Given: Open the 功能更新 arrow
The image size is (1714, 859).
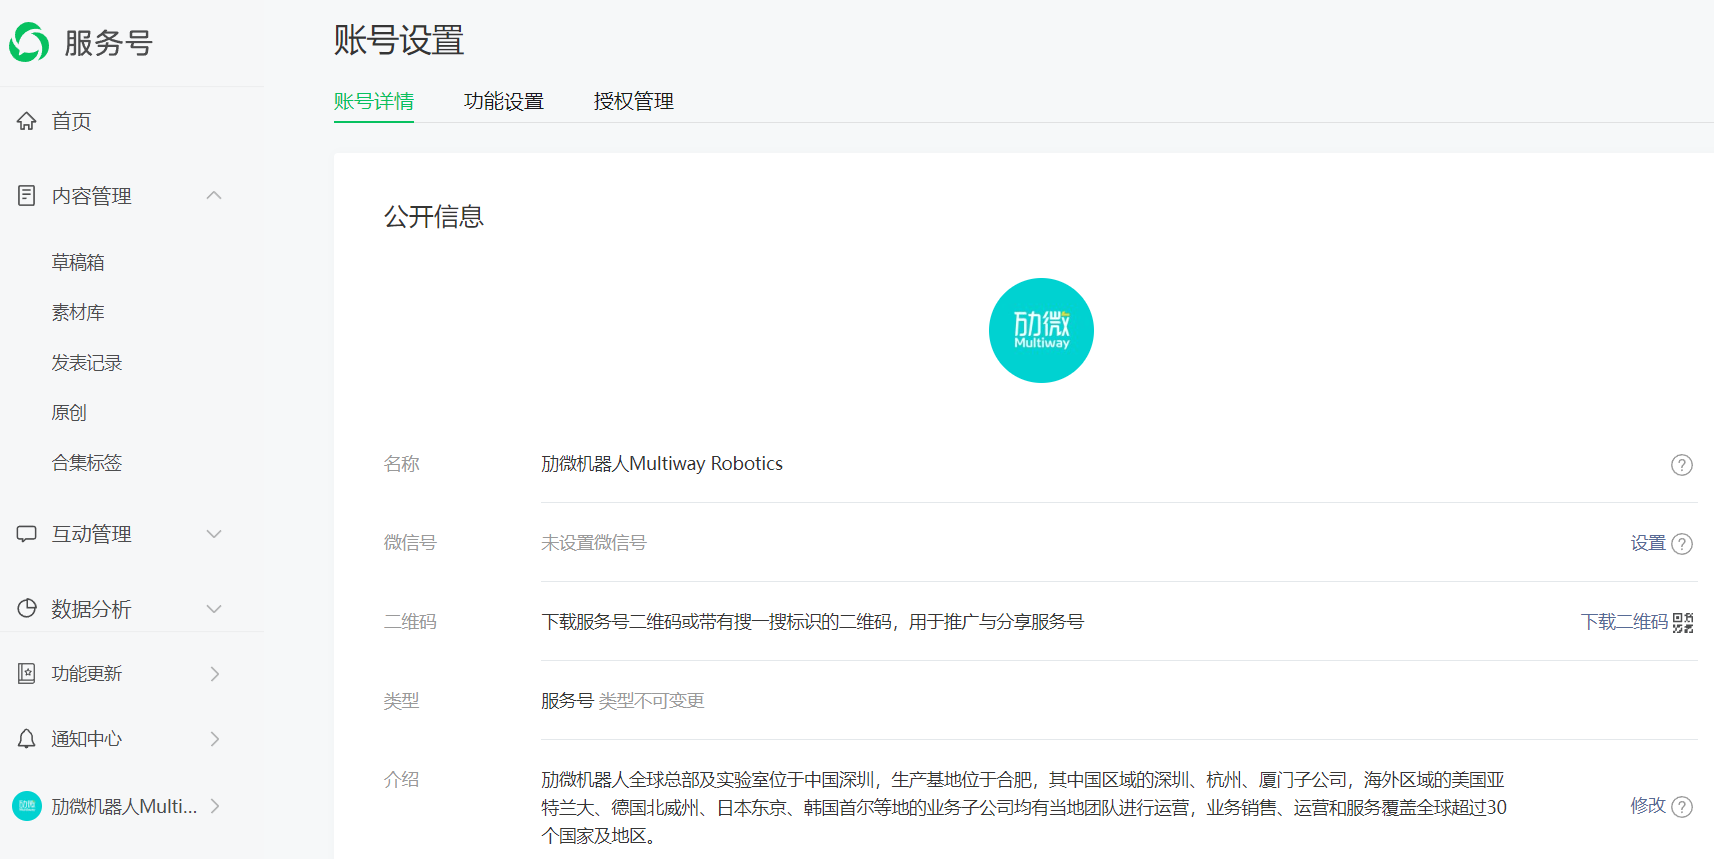Looking at the screenshot, I should [215, 674].
